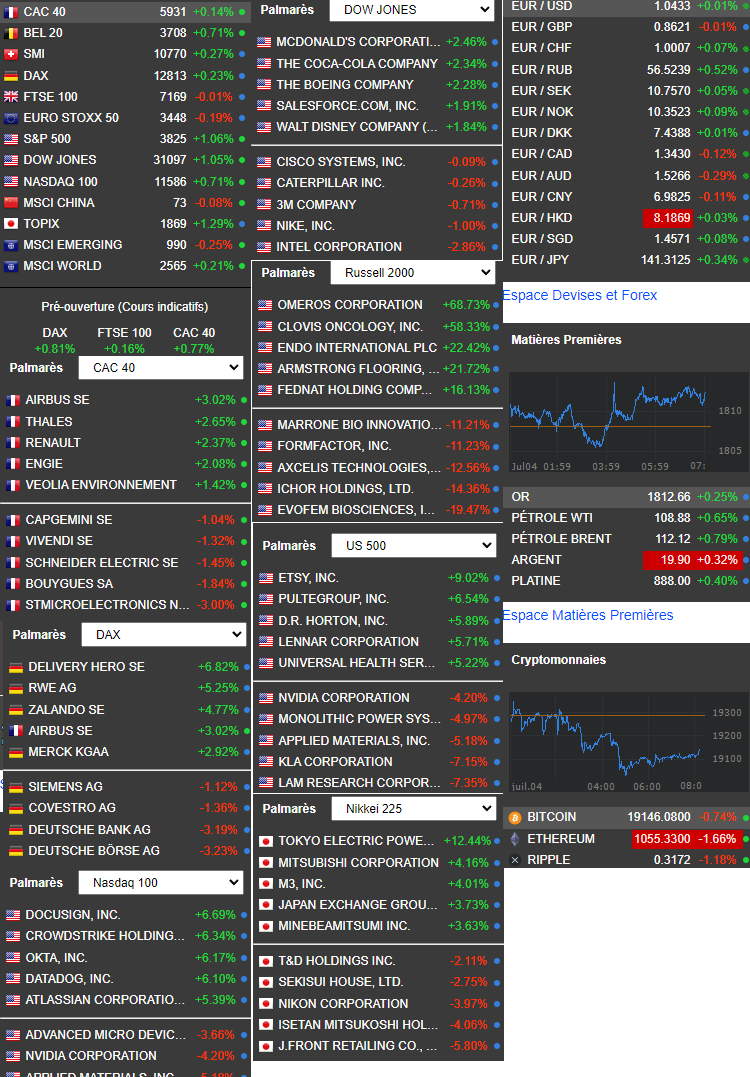
Task: Click the blue status dot on INTEL CORPORATION row
Action: click(495, 247)
